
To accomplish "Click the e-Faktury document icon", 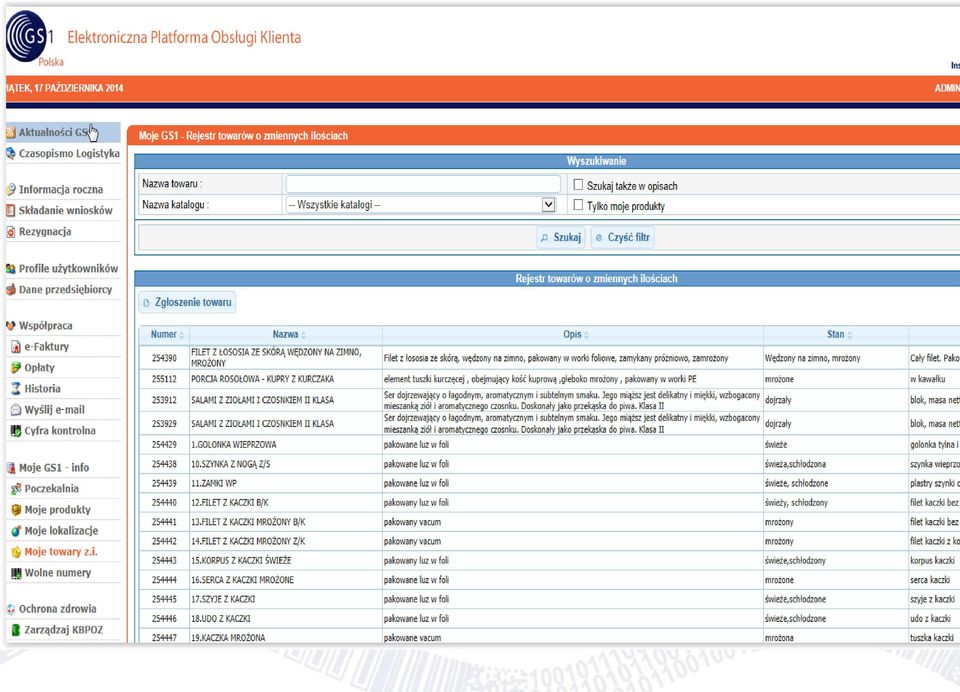I will 17,347.
